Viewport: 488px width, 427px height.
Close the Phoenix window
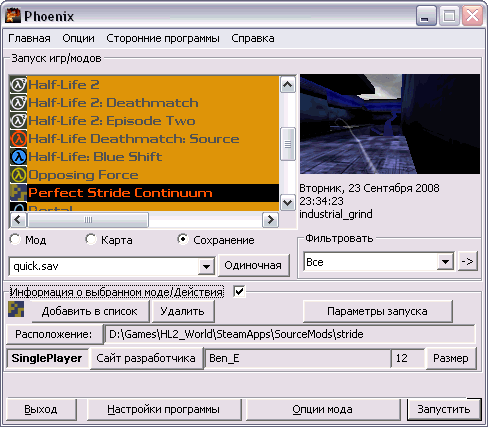pyautogui.click(x=472, y=16)
